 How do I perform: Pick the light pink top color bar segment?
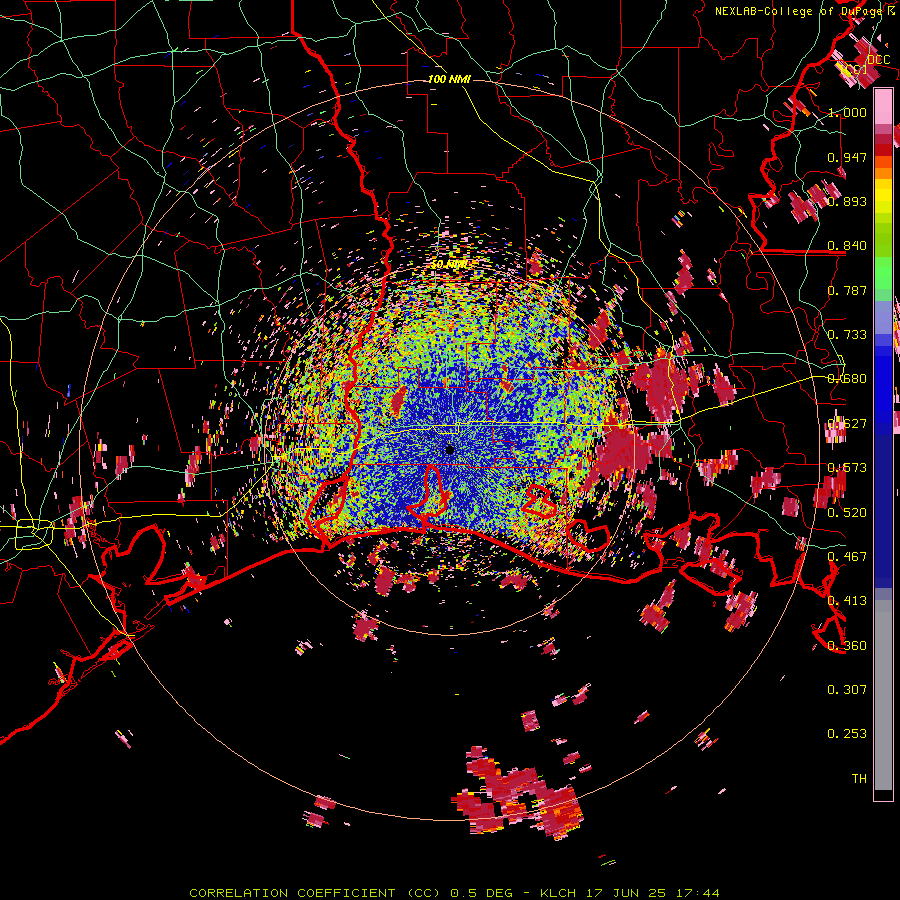coord(883,107)
